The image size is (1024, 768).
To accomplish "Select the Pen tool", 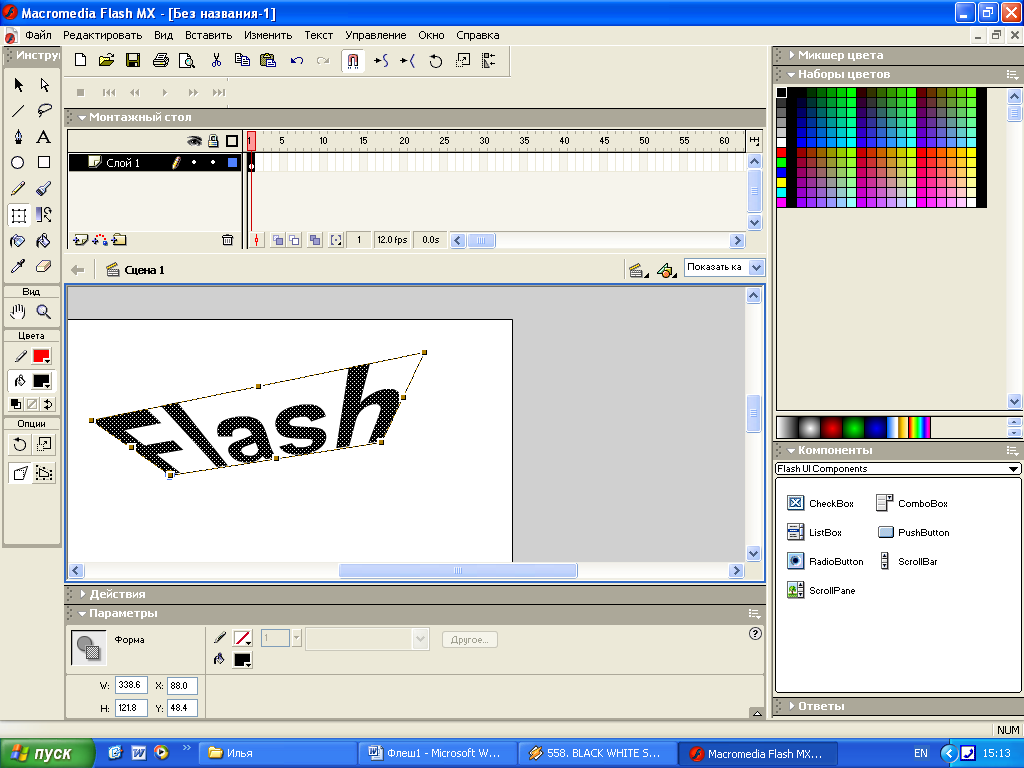I will tap(18, 136).
